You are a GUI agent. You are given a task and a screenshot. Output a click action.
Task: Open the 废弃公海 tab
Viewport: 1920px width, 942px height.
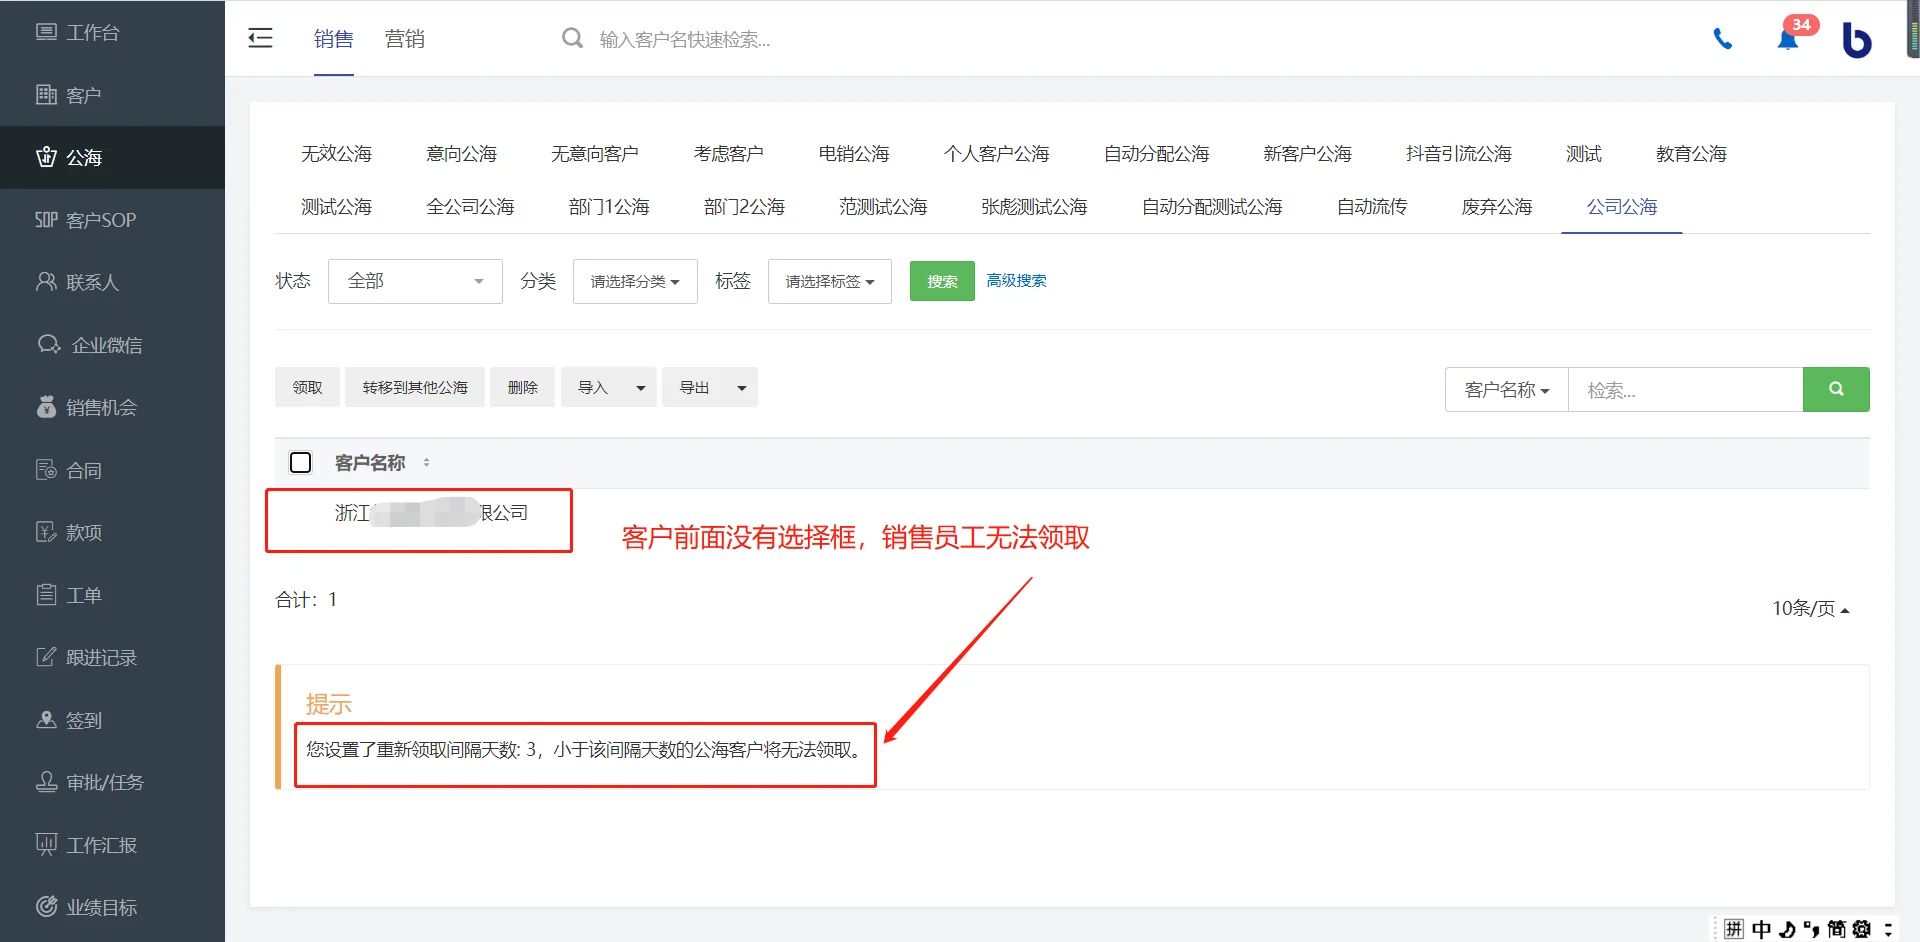tap(1497, 207)
